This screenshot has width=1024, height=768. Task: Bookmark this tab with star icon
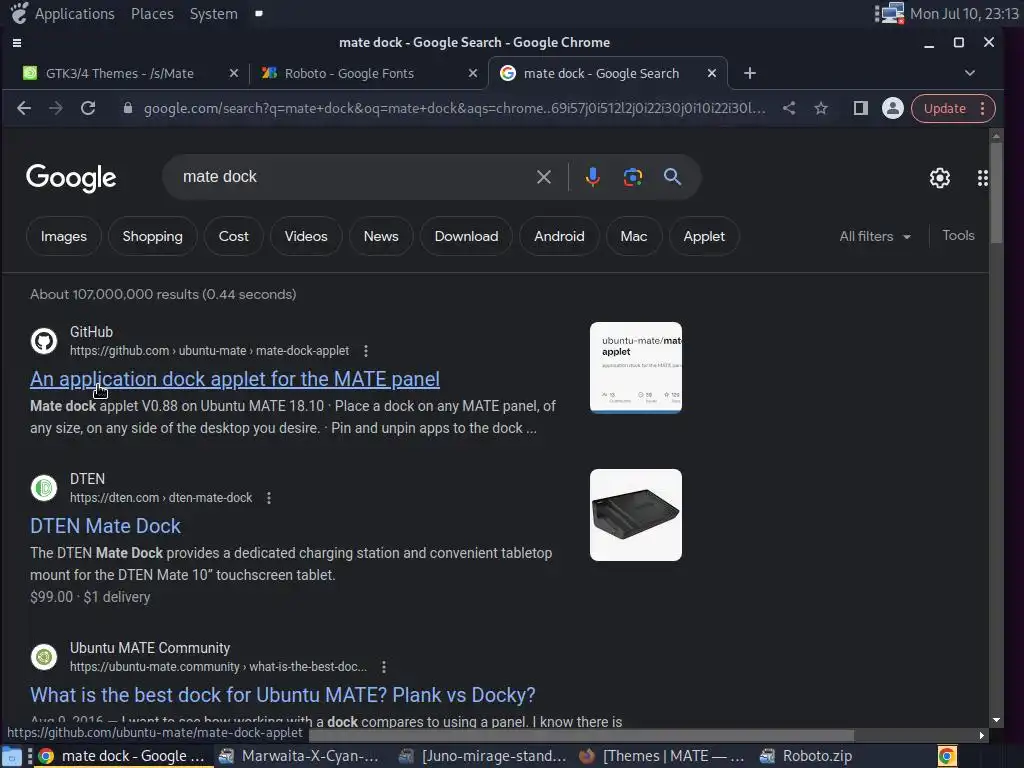click(822, 108)
